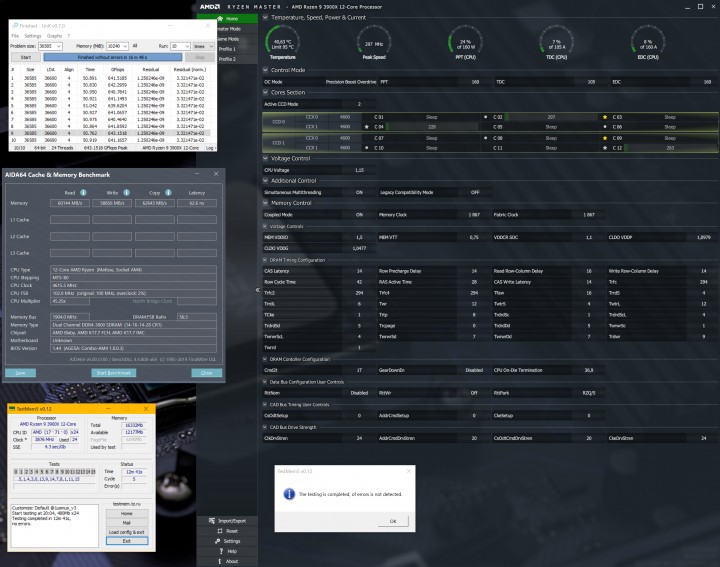Collapse the Temperature, Speed, Power & Current section

click(x=265, y=17)
